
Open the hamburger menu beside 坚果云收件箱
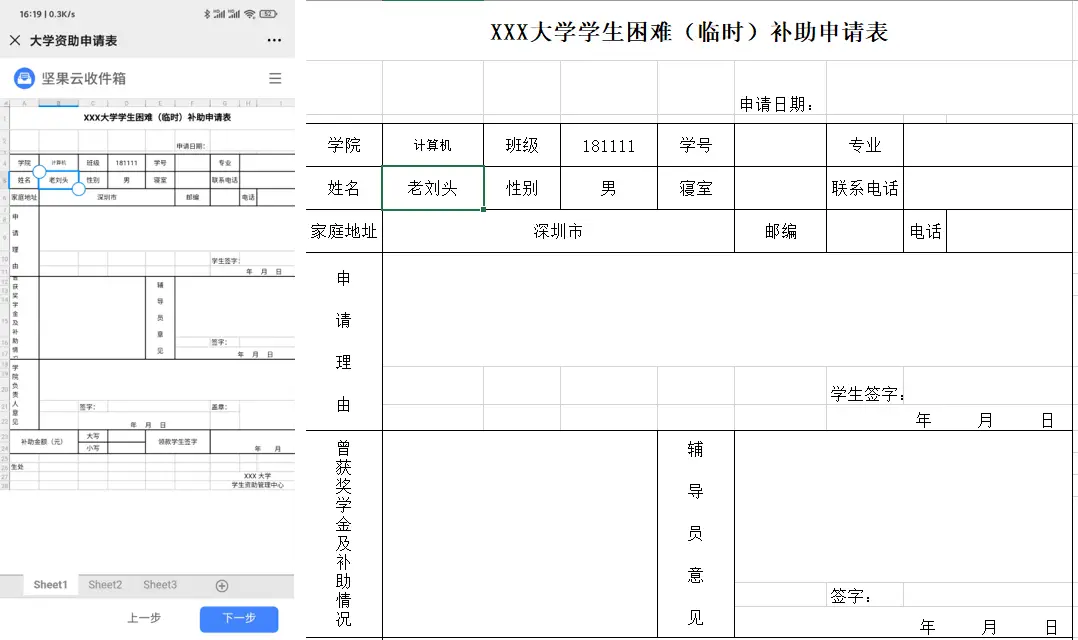click(x=275, y=78)
